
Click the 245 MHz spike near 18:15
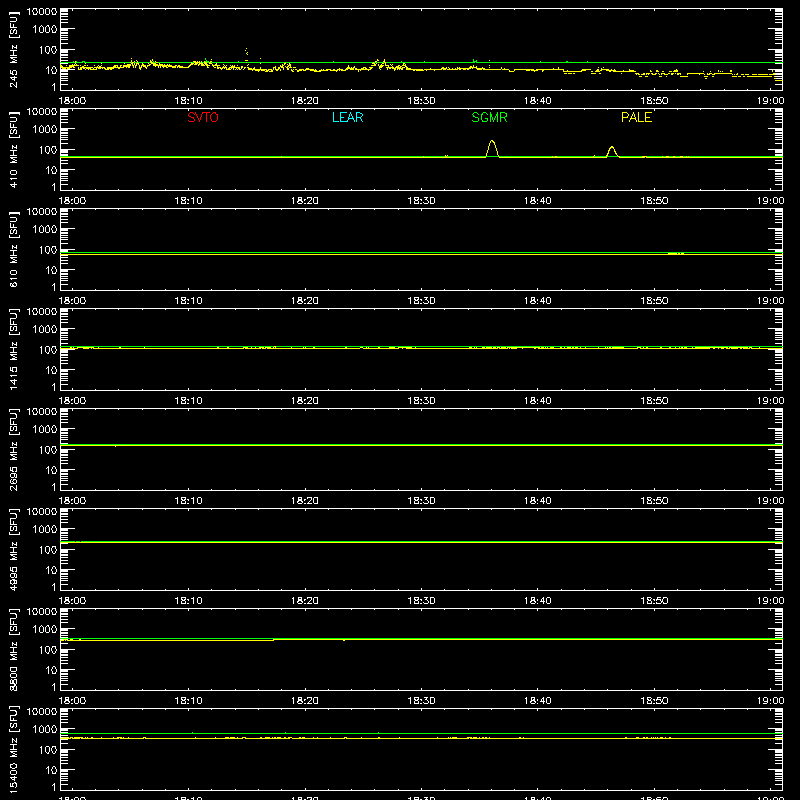(x=246, y=52)
